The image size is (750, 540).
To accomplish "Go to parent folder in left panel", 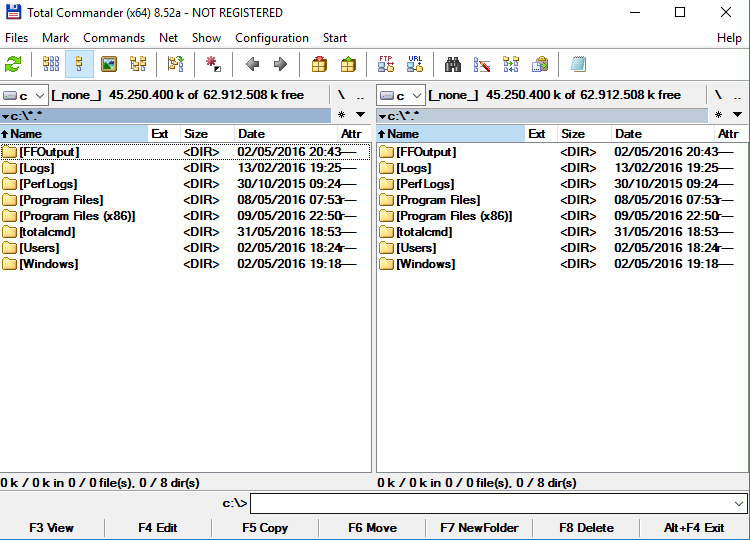I will tap(360, 95).
